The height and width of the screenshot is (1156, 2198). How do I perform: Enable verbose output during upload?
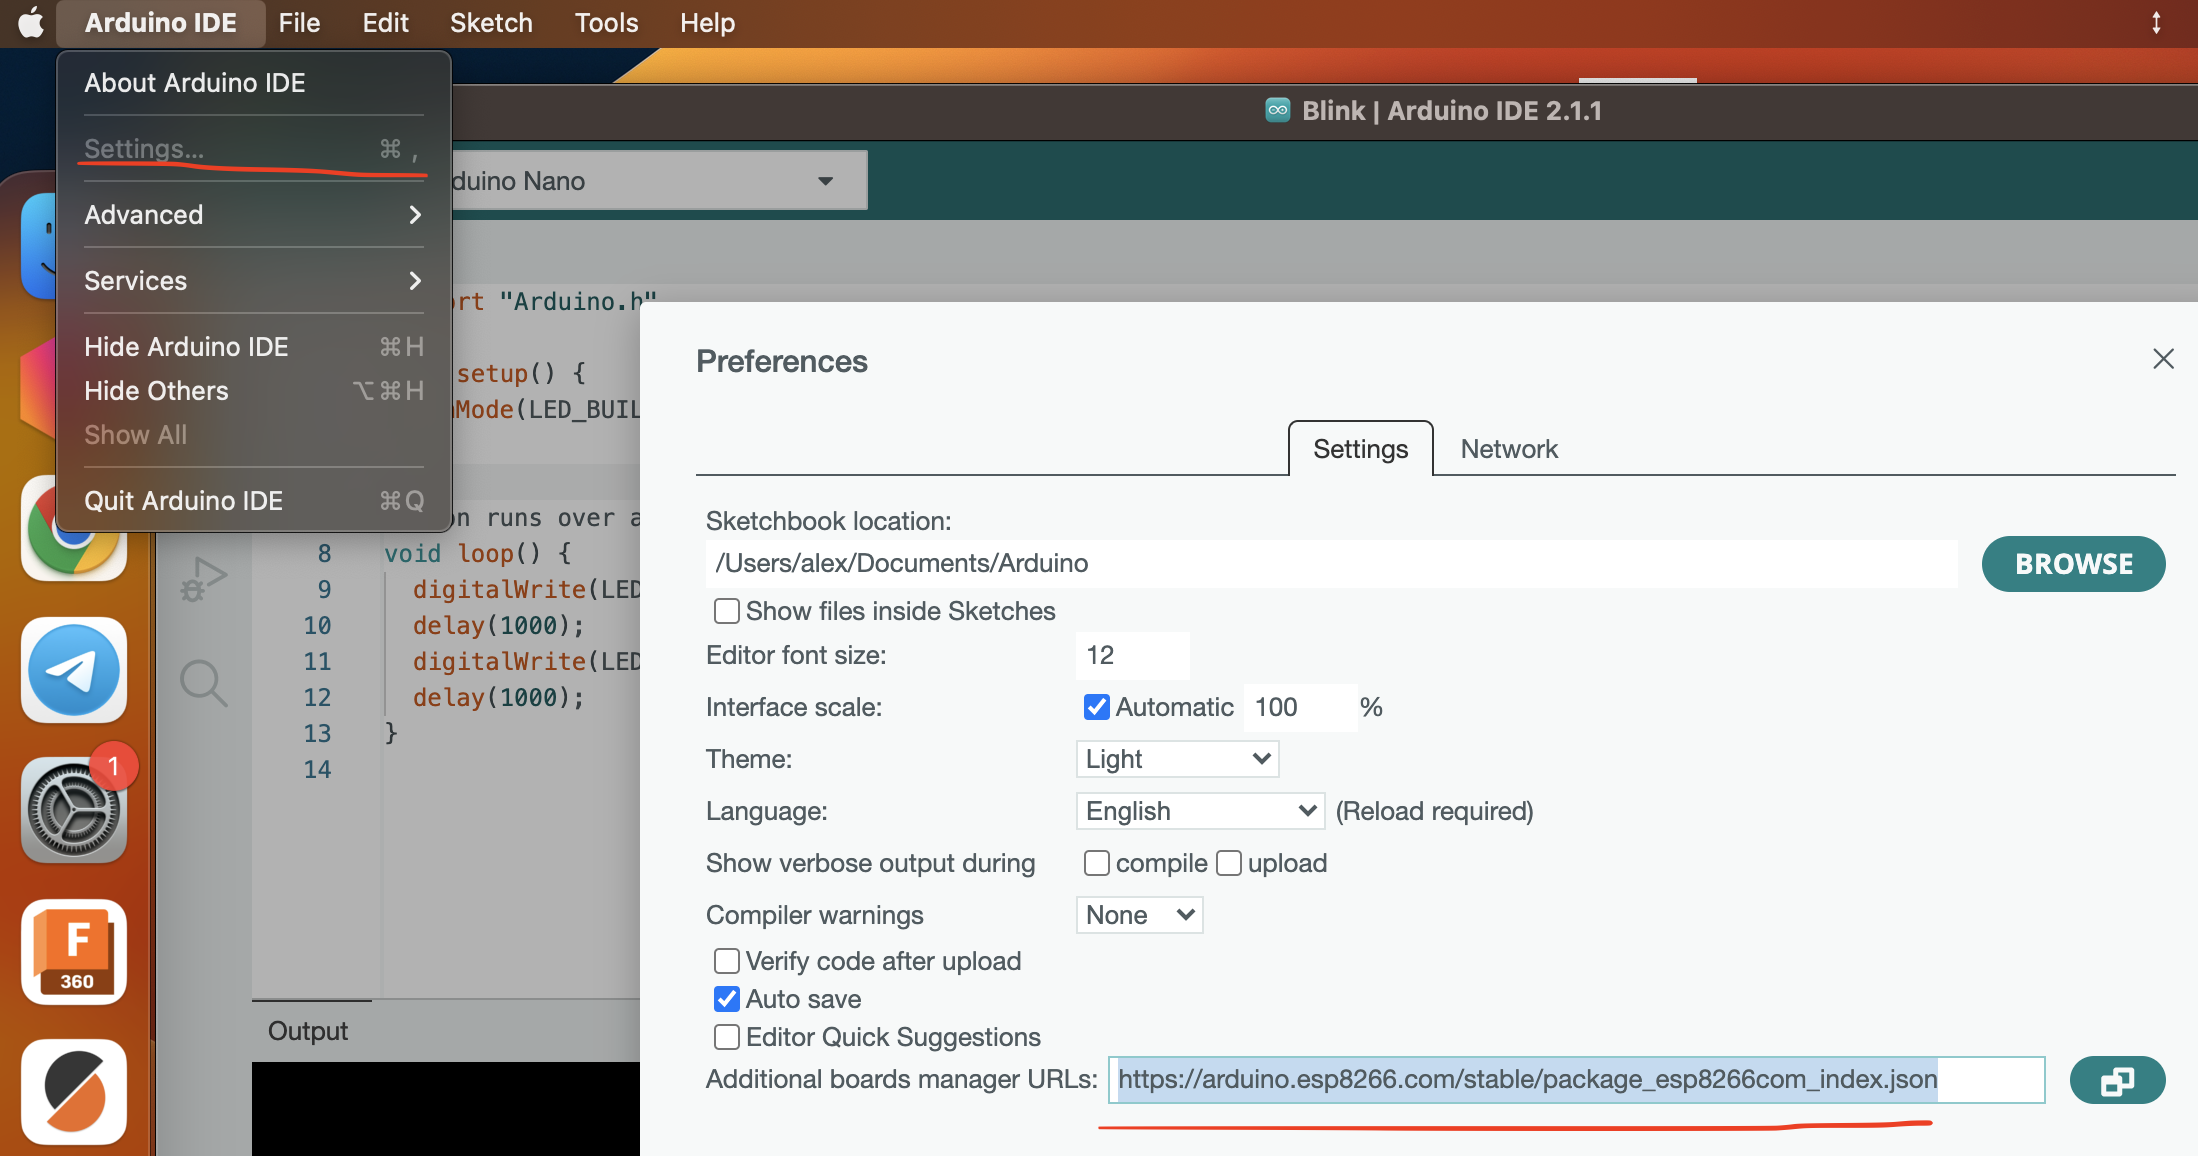1229,863
